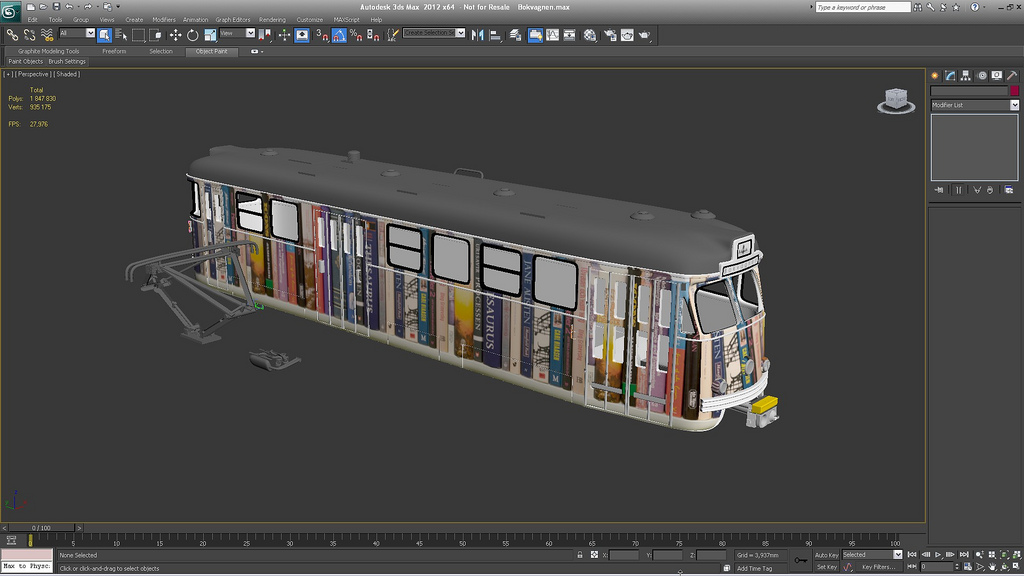1024x576 pixels.
Task: Open the MAXScript menu
Action: [346, 20]
